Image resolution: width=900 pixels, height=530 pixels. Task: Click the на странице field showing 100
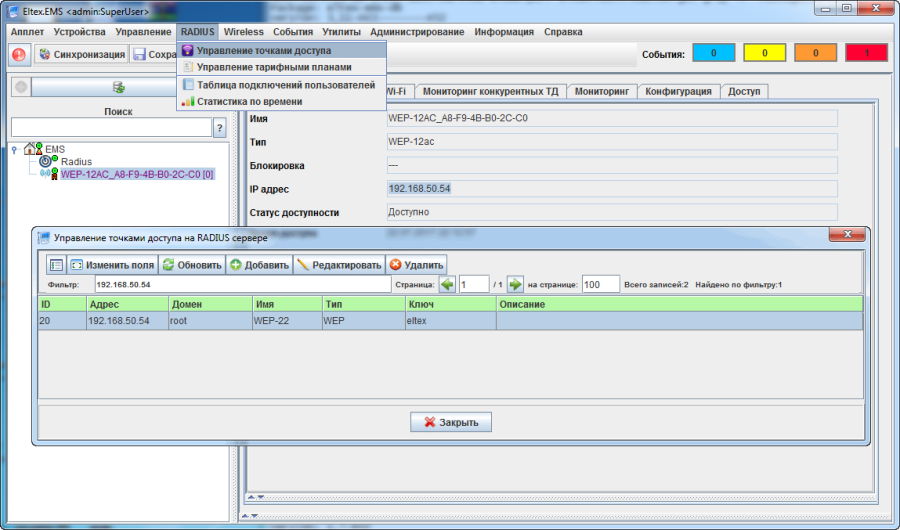pos(600,284)
